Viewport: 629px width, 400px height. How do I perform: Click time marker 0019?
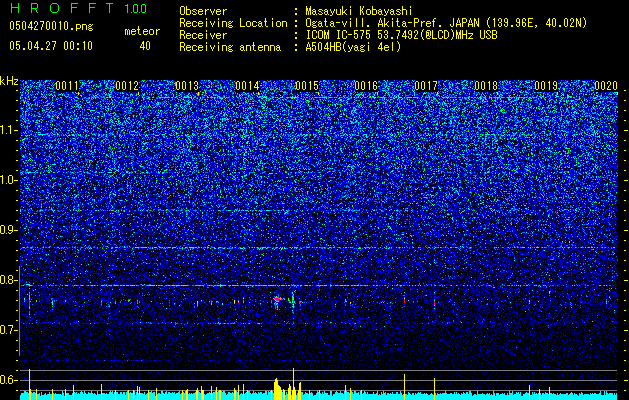546,86
